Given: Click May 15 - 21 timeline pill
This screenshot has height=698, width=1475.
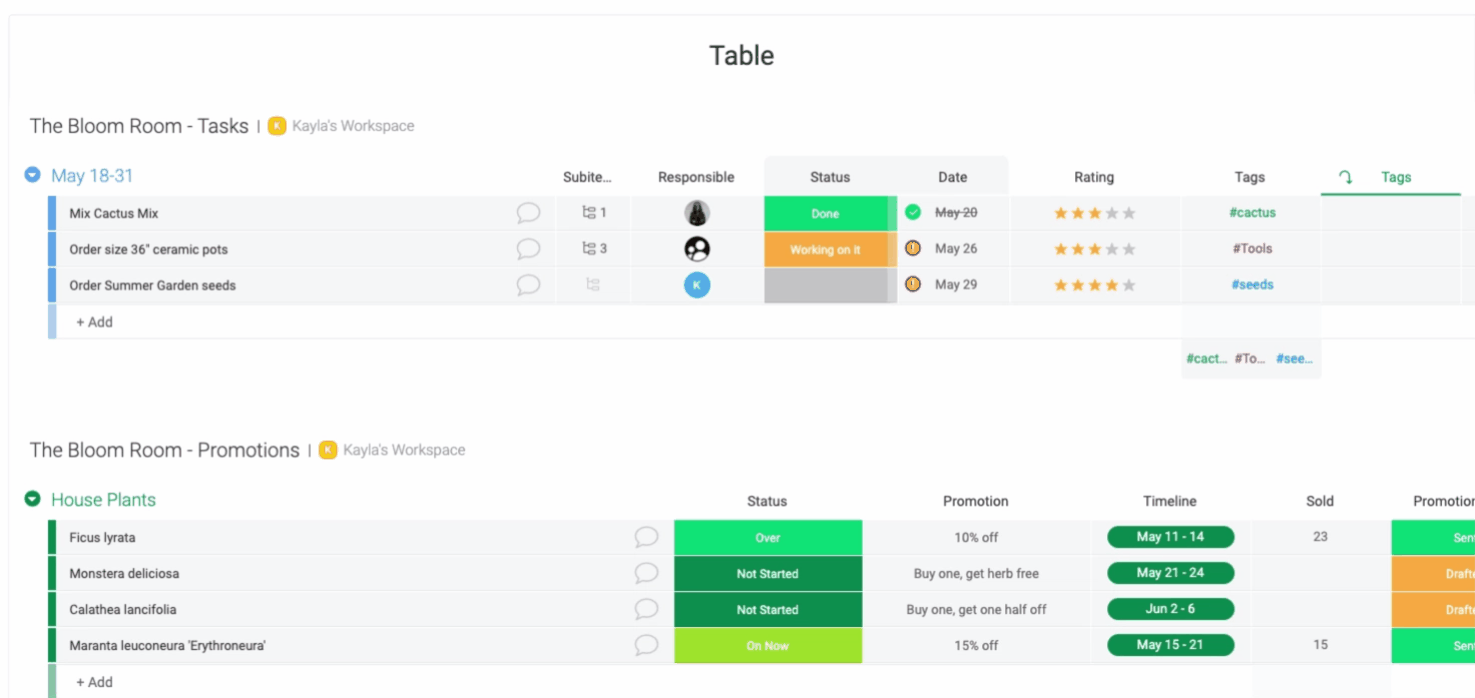Looking at the screenshot, I should pyautogui.click(x=1170, y=645).
